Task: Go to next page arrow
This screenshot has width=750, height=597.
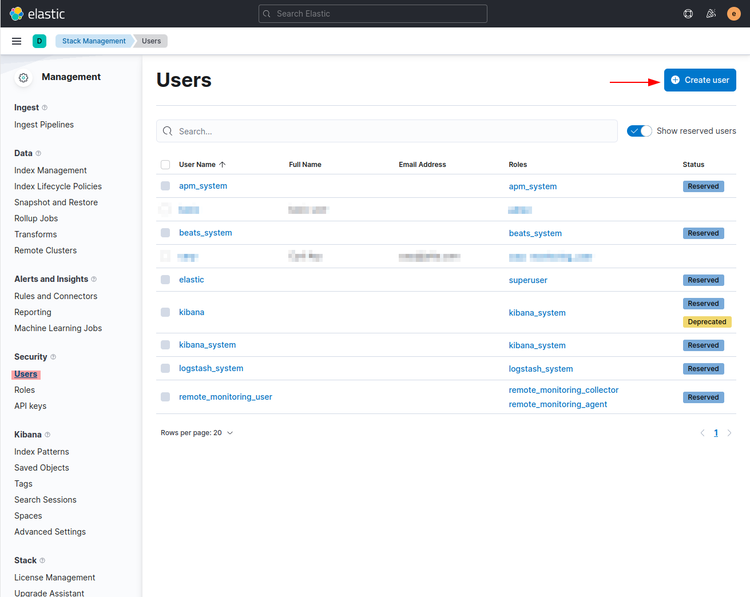Action: 729,433
